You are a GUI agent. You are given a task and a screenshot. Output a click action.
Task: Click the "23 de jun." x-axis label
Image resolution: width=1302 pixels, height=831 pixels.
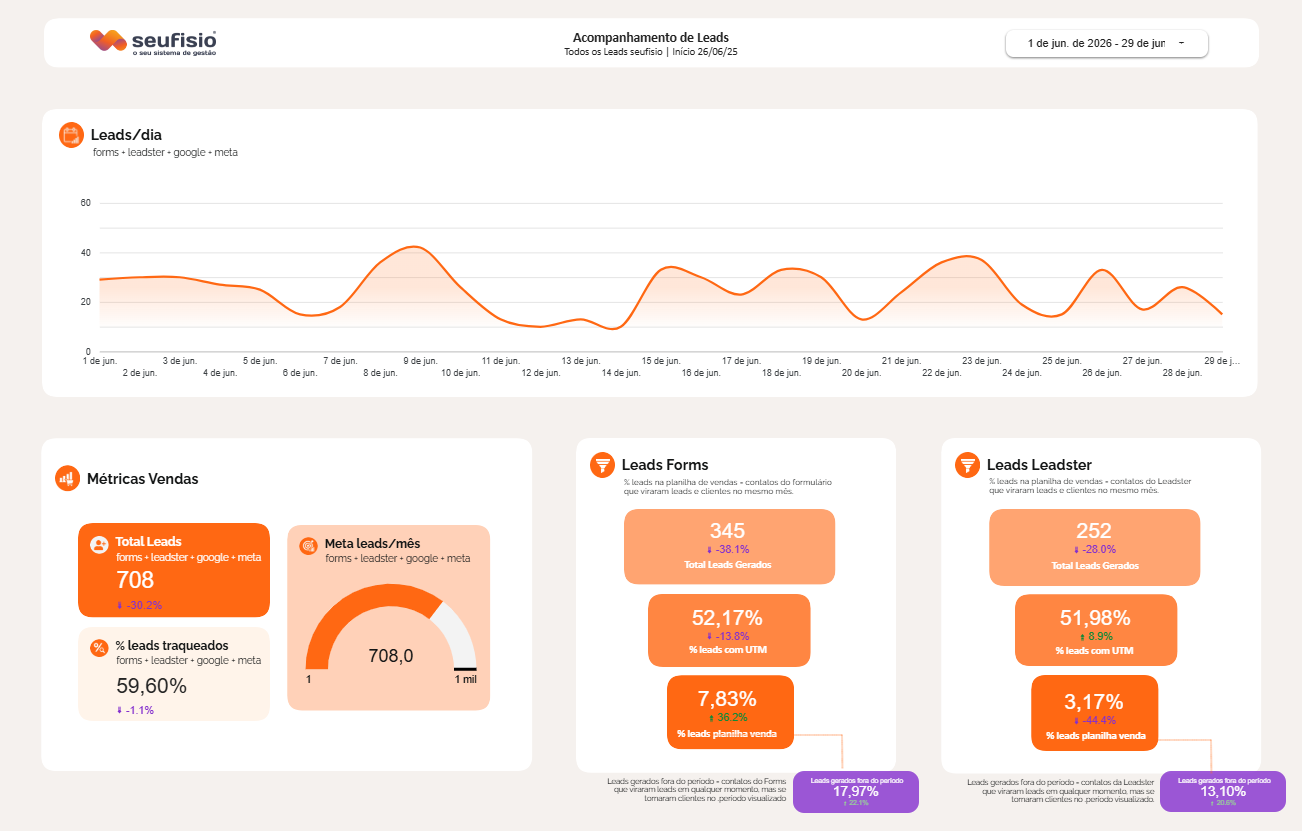pyautogui.click(x=982, y=360)
